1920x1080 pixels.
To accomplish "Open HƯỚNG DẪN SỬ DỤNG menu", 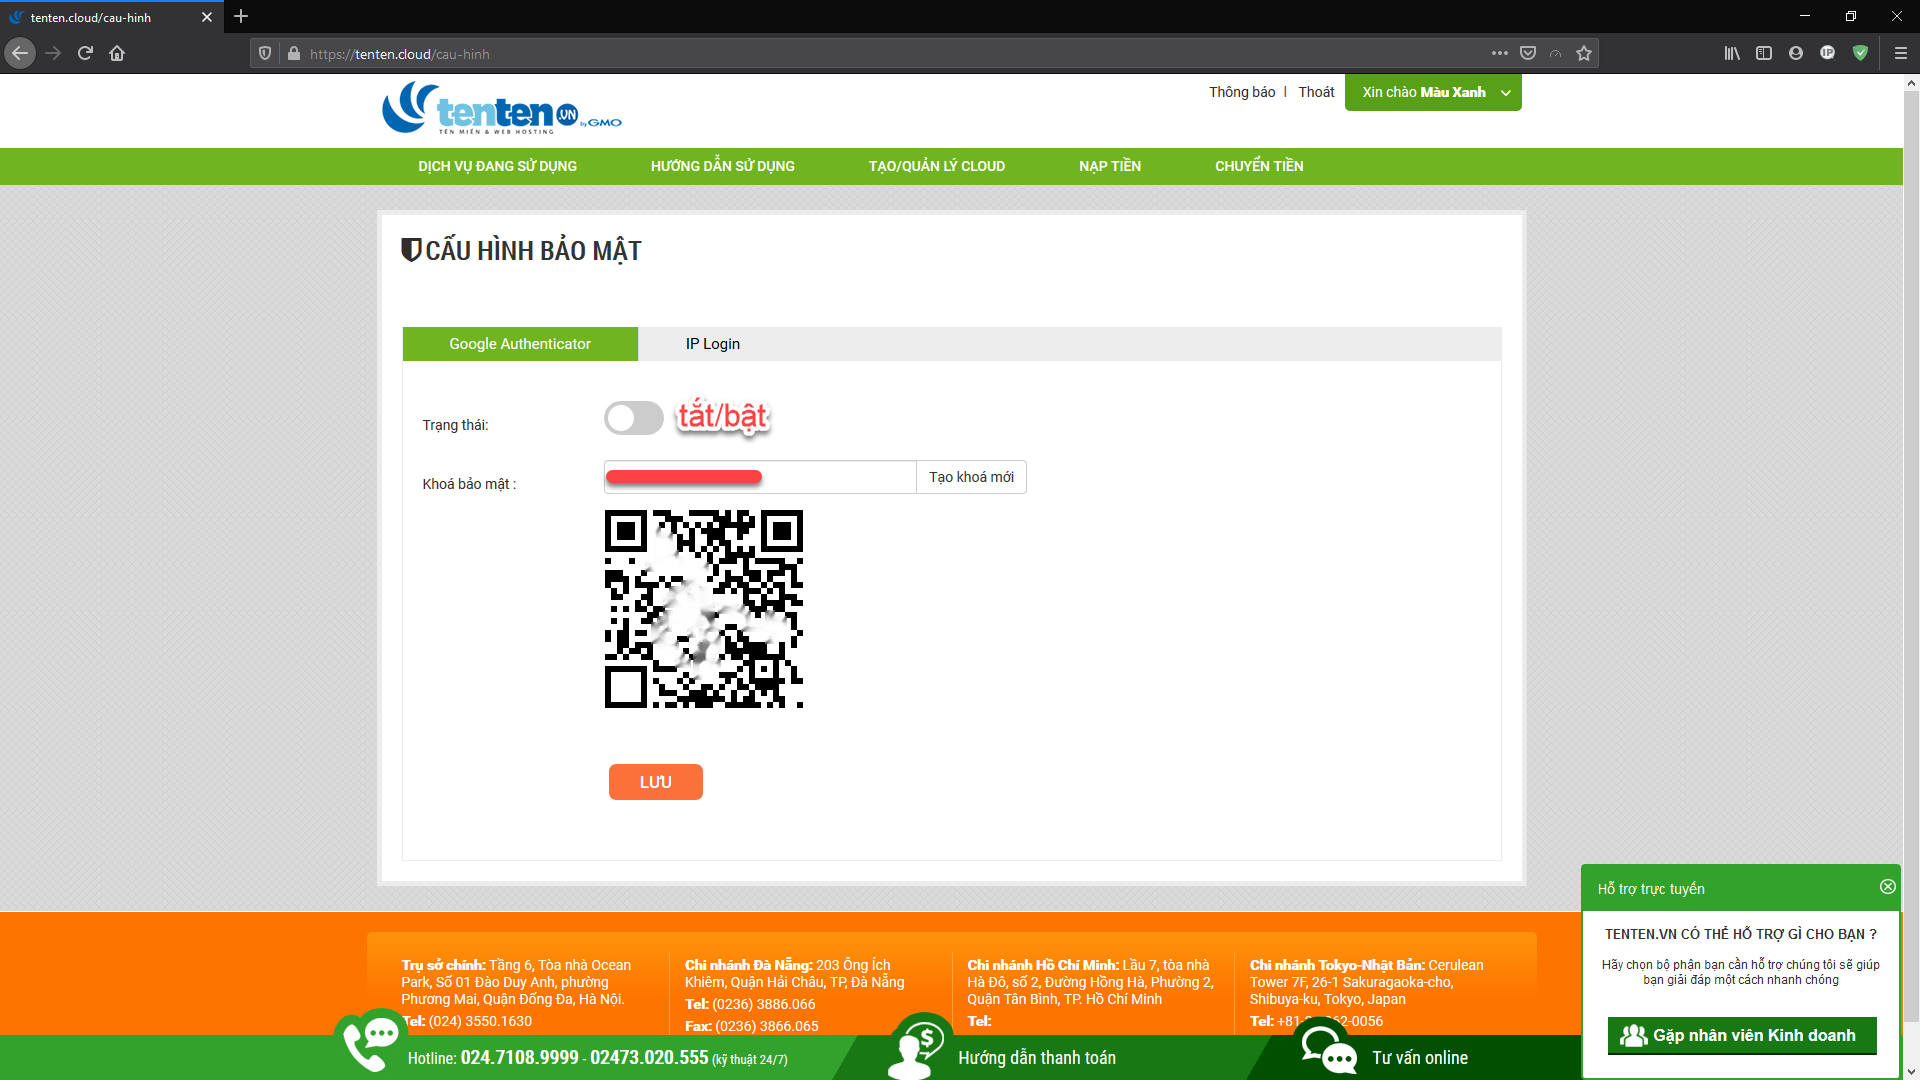I will tap(723, 166).
